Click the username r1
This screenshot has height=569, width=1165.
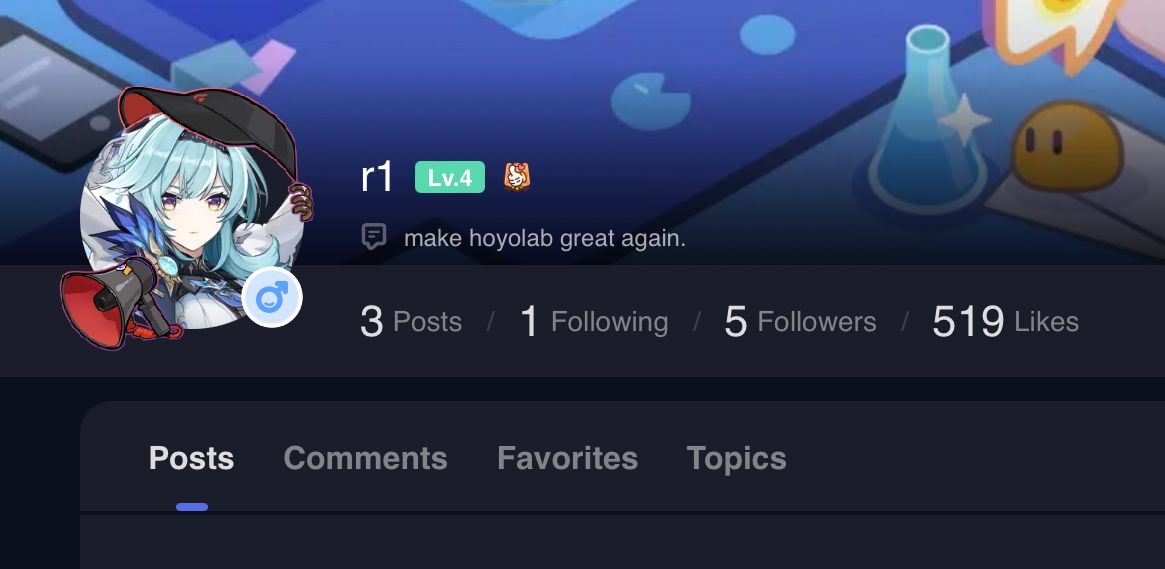click(x=376, y=178)
